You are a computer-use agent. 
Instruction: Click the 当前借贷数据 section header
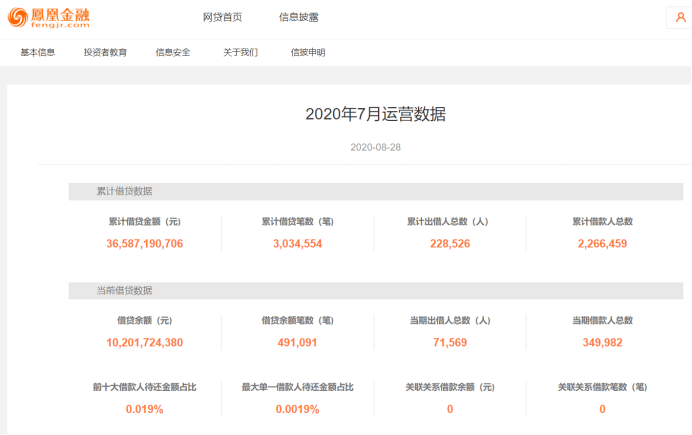124,291
